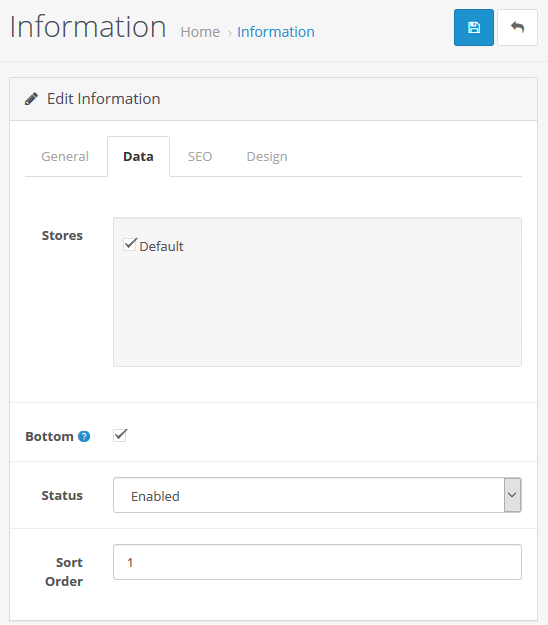
Task: Uncheck the Bottom checkbox
Action: [120, 435]
